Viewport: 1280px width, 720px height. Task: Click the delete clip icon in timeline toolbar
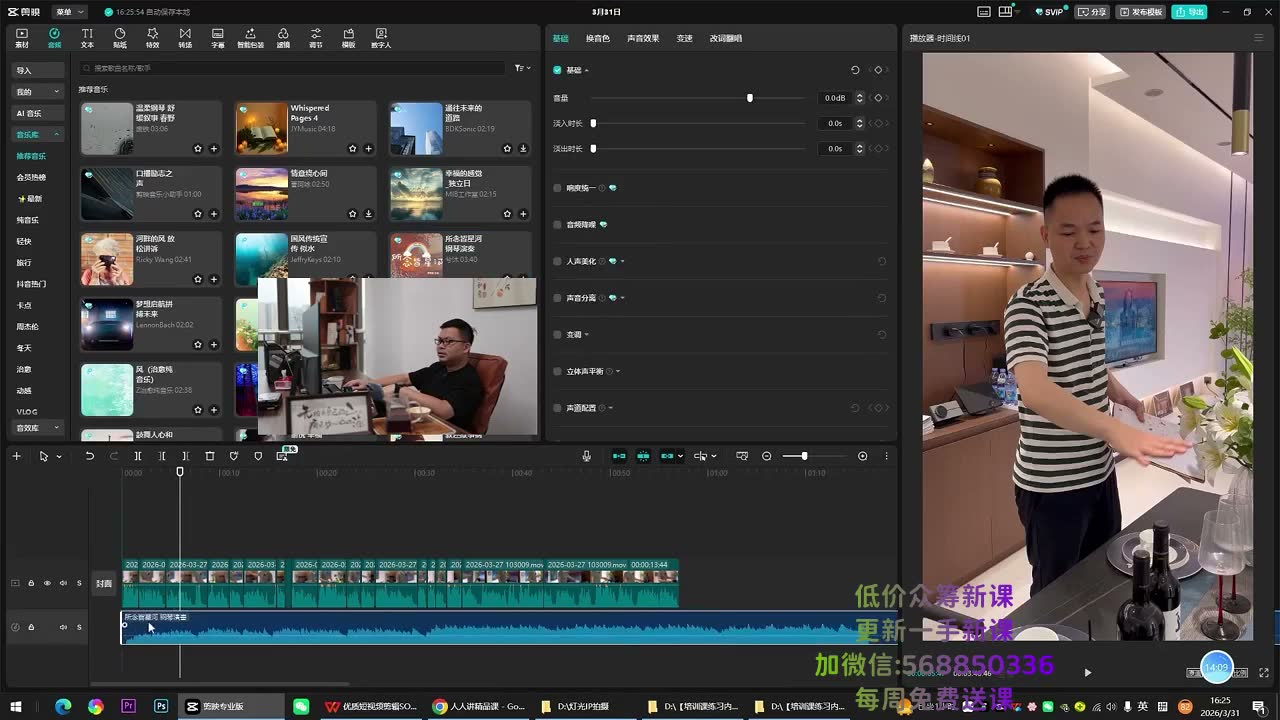point(210,456)
